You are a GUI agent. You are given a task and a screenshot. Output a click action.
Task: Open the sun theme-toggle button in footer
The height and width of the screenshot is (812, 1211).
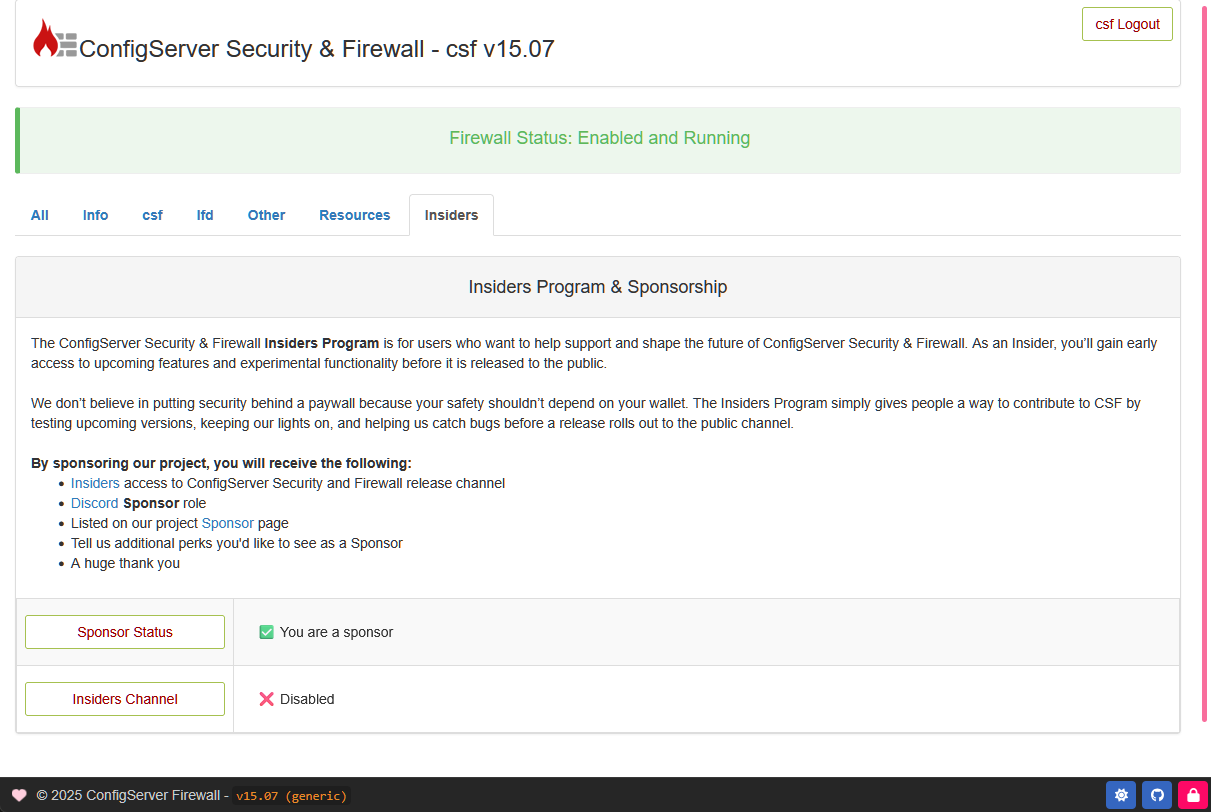[1121, 795]
